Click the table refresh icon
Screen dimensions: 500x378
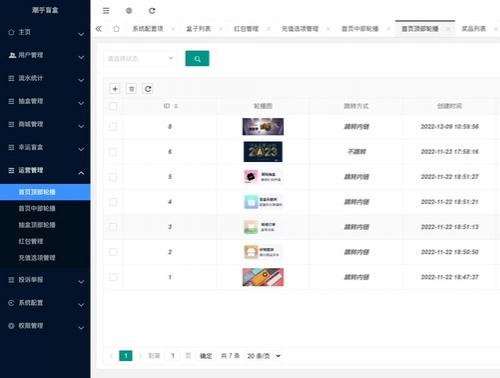pyautogui.click(x=148, y=89)
